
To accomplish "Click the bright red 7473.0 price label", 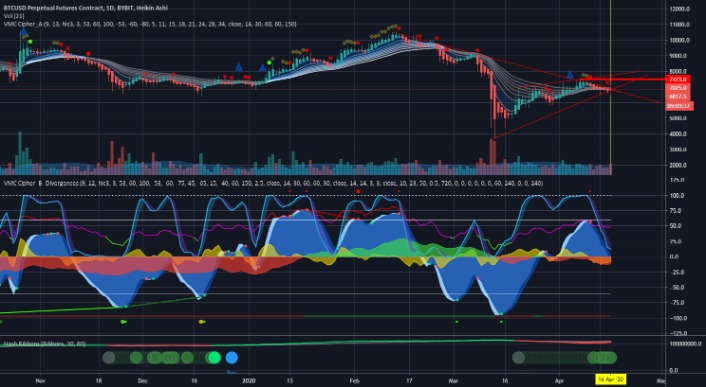I will (678, 79).
